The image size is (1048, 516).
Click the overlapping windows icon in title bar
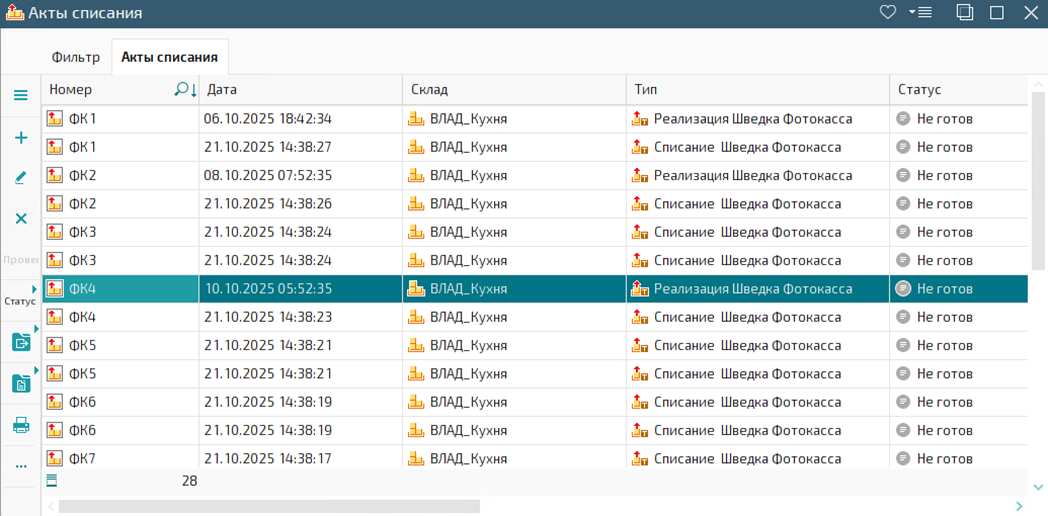pyautogui.click(x=965, y=13)
